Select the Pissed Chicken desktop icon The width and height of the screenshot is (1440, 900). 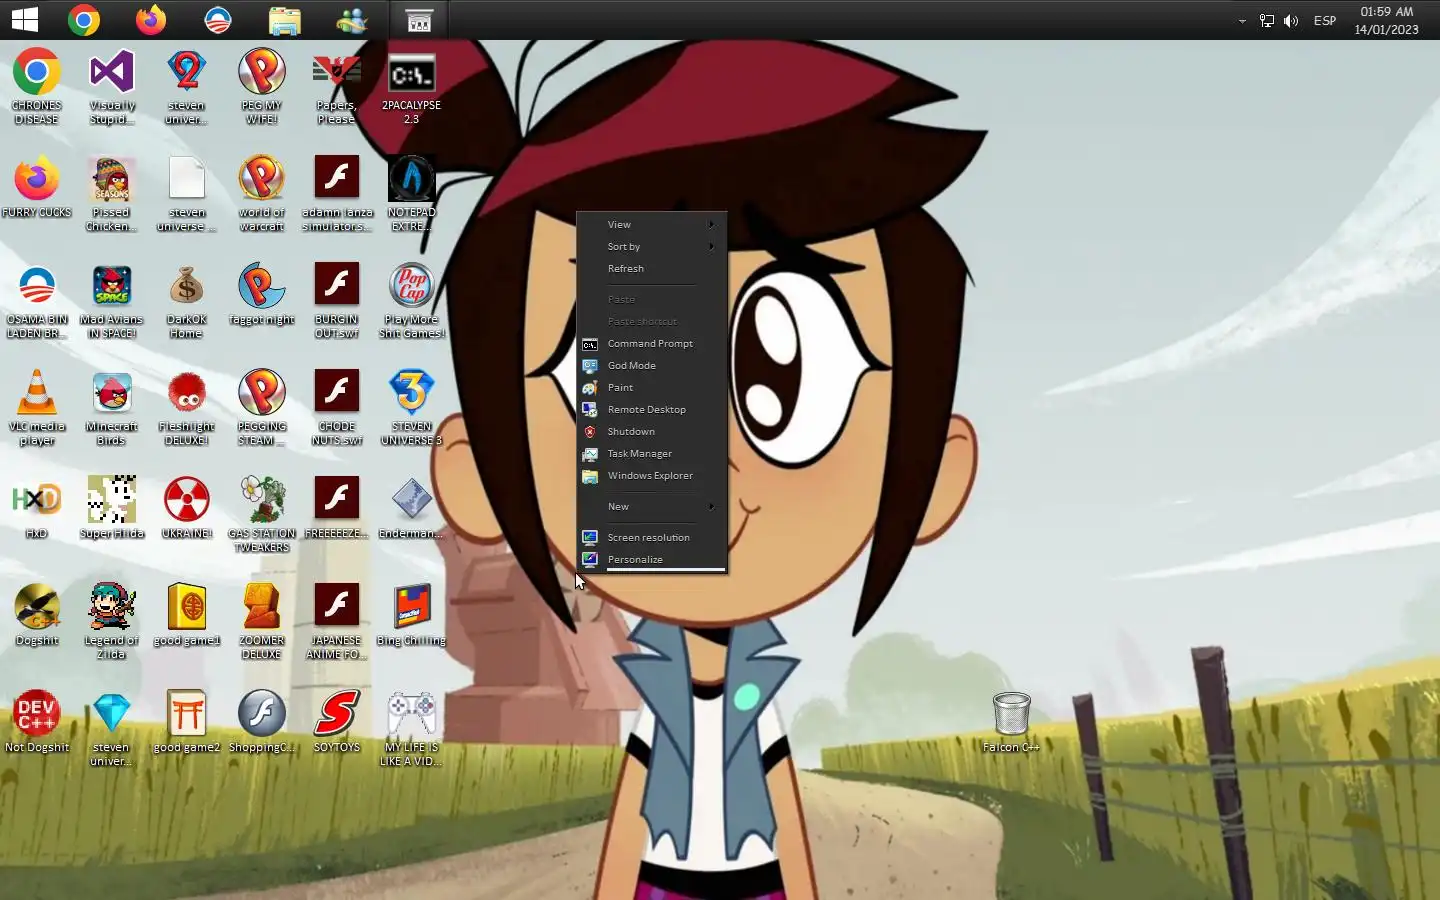[111, 194]
